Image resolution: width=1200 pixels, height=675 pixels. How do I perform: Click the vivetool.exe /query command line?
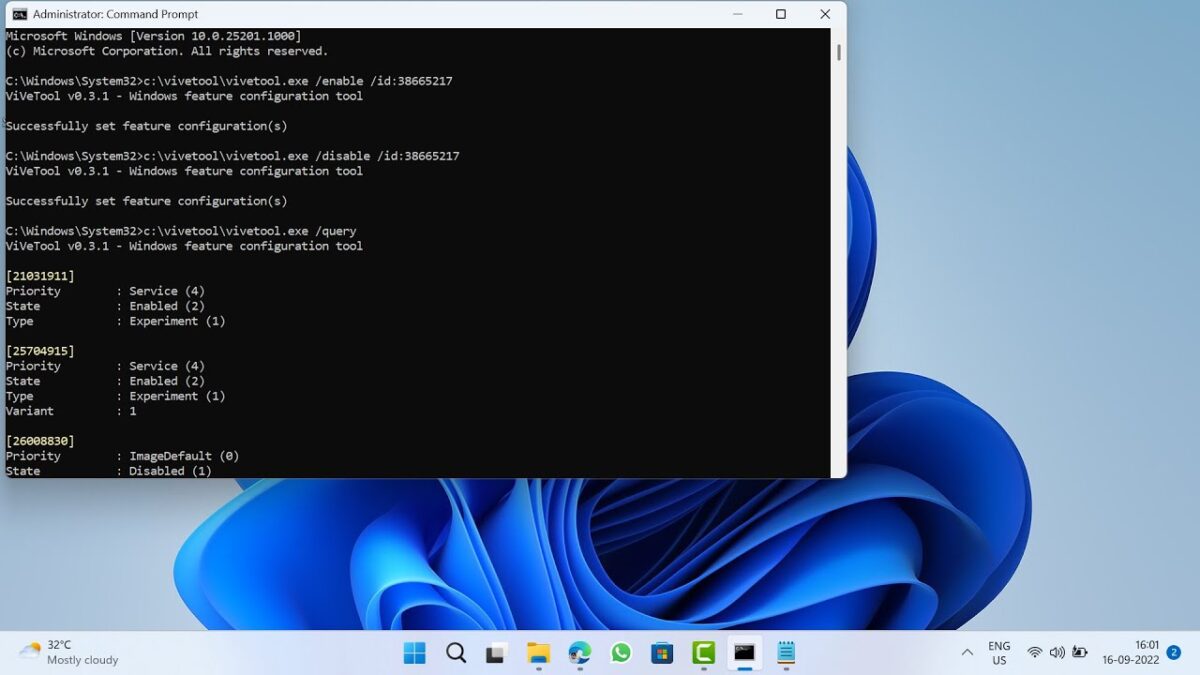pos(181,231)
